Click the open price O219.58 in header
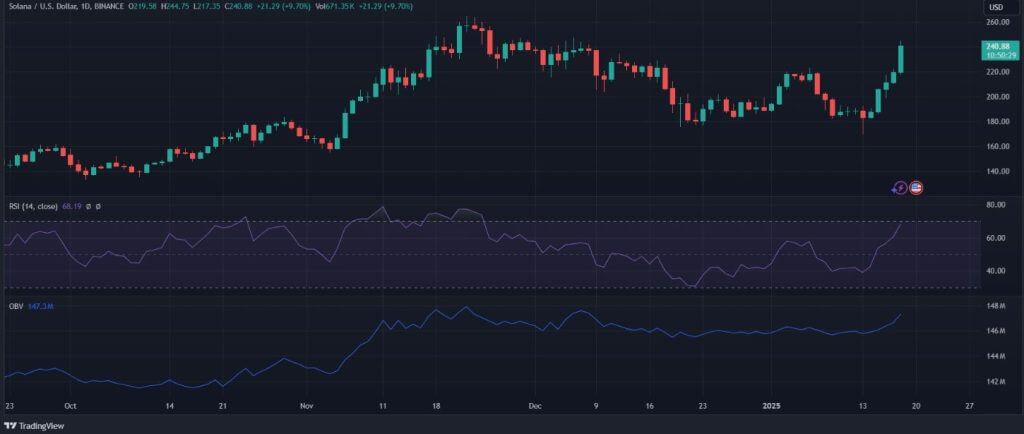The height and width of the screenshot is (434, 1024). (143, 6)
